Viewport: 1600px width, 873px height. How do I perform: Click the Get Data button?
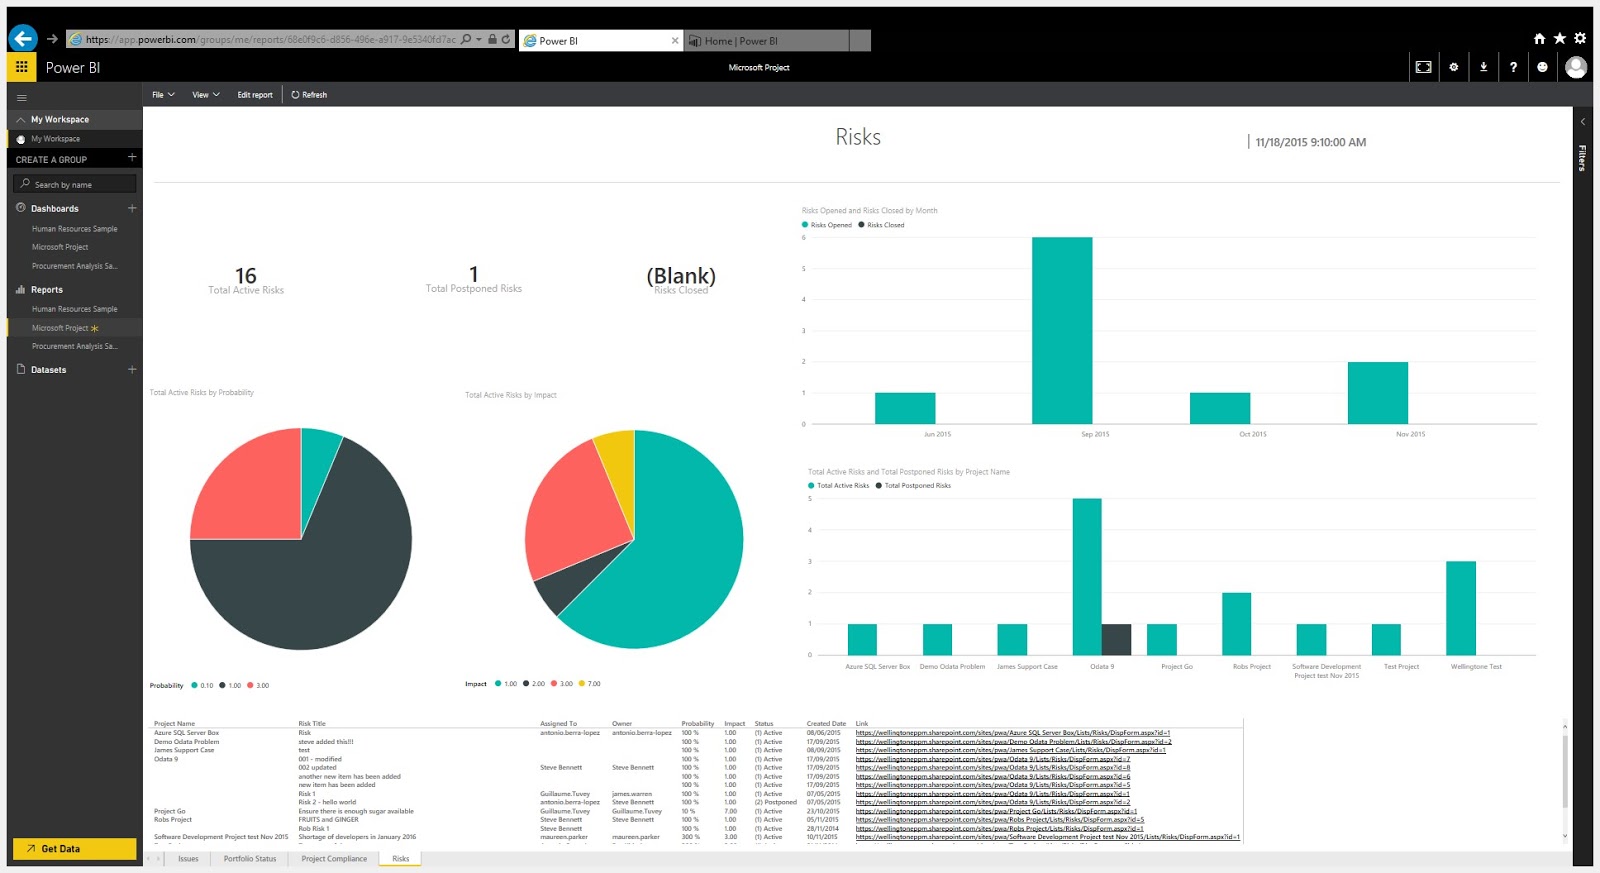pyautogui.click(x=72, y=849)
